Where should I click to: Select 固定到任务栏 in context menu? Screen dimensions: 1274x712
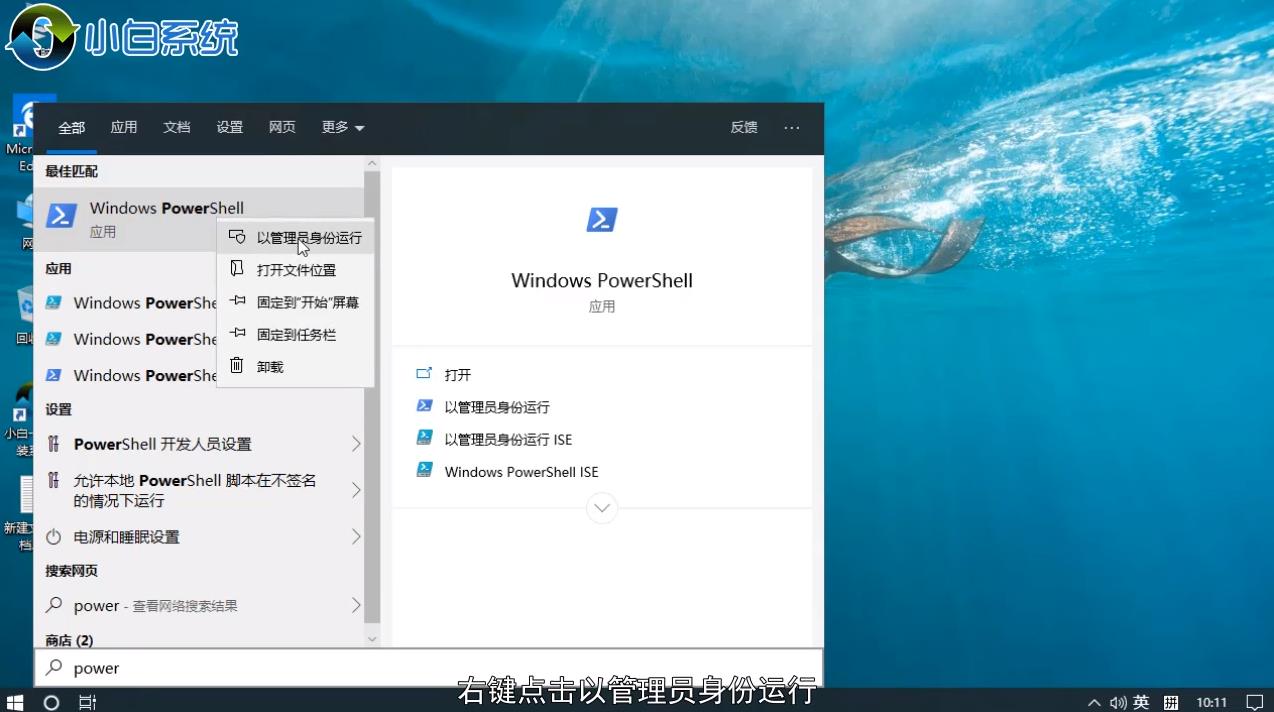point(295,334)
